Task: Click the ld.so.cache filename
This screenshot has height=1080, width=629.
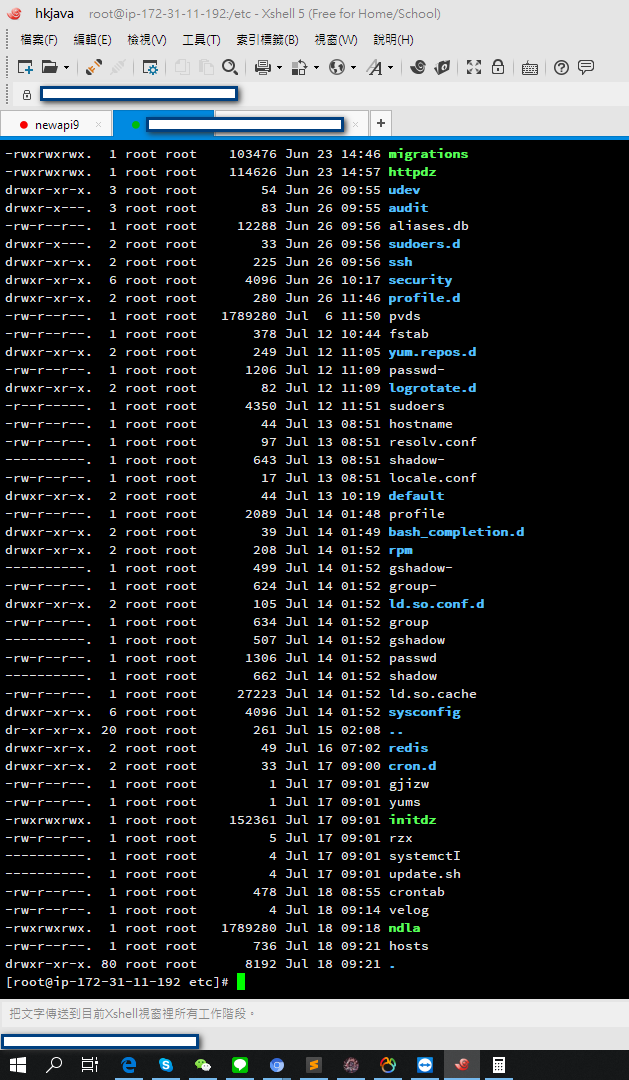Action: click(x=432, y=694)
